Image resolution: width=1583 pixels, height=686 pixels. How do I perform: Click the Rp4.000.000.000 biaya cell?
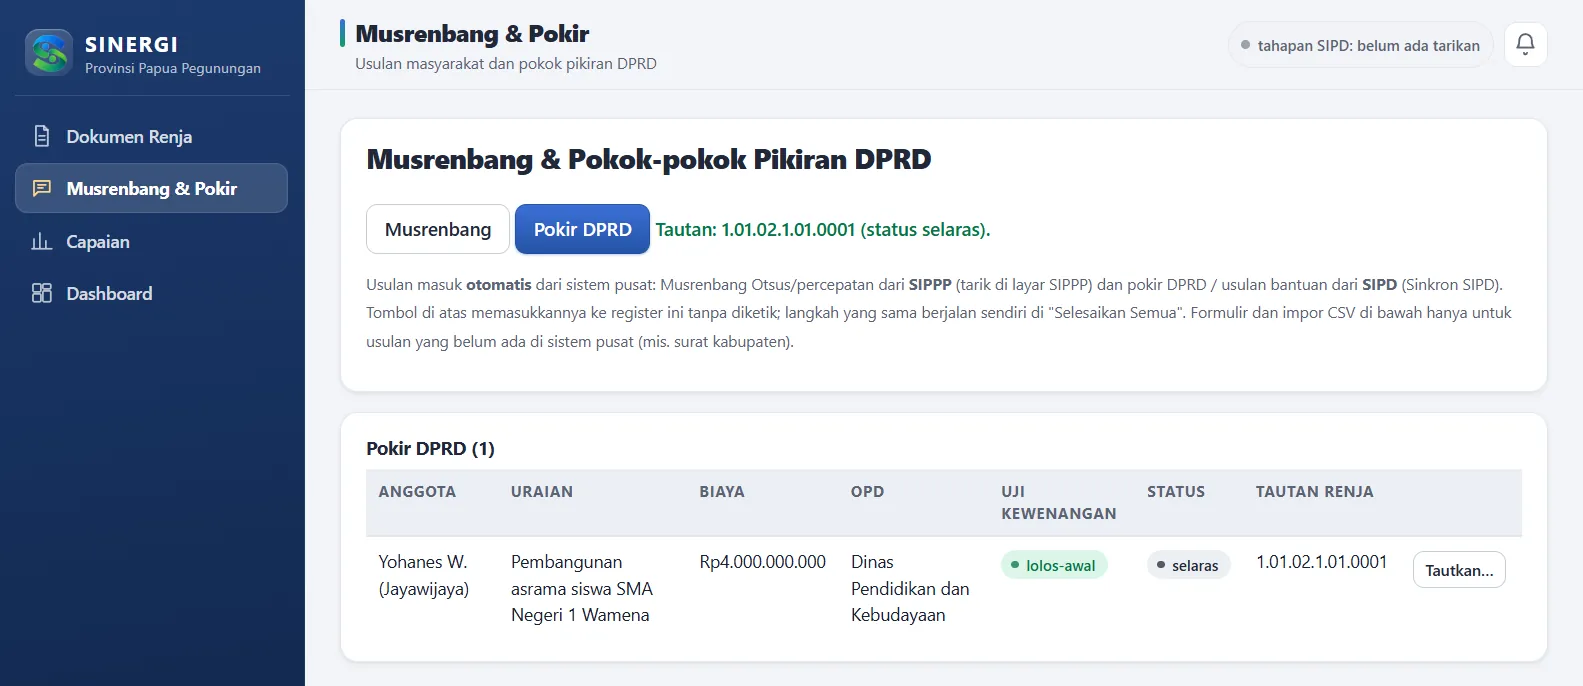762,562
